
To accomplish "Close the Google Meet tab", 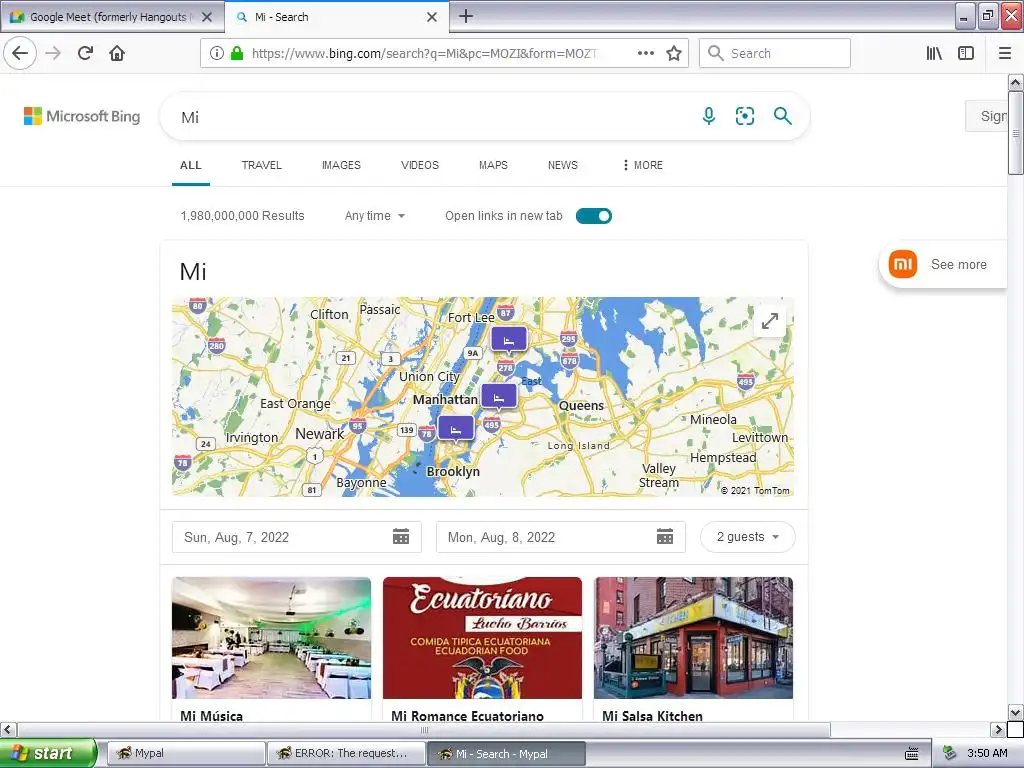I will point(207,17).
